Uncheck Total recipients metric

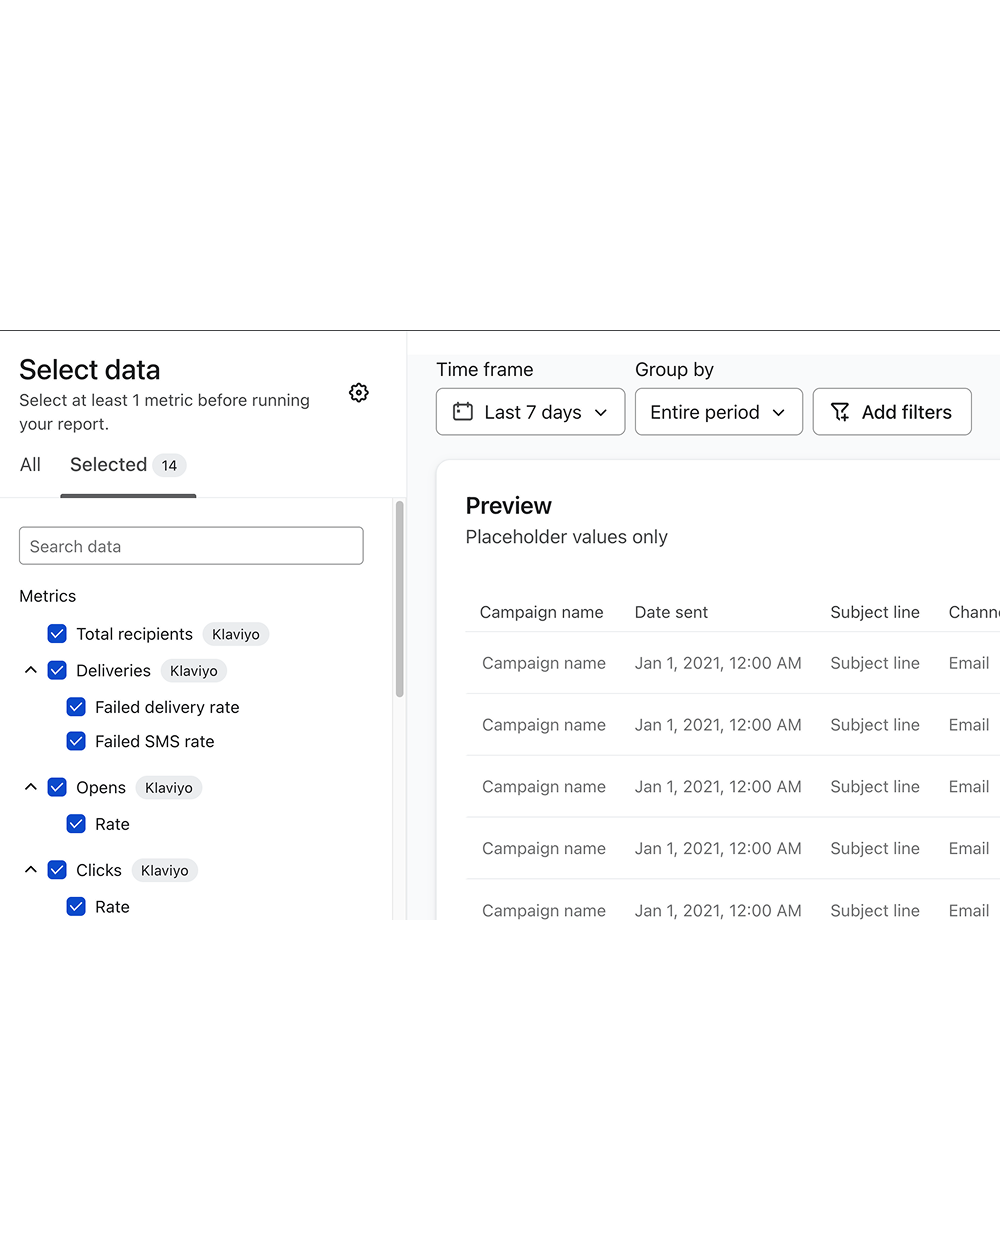(57, 634)
